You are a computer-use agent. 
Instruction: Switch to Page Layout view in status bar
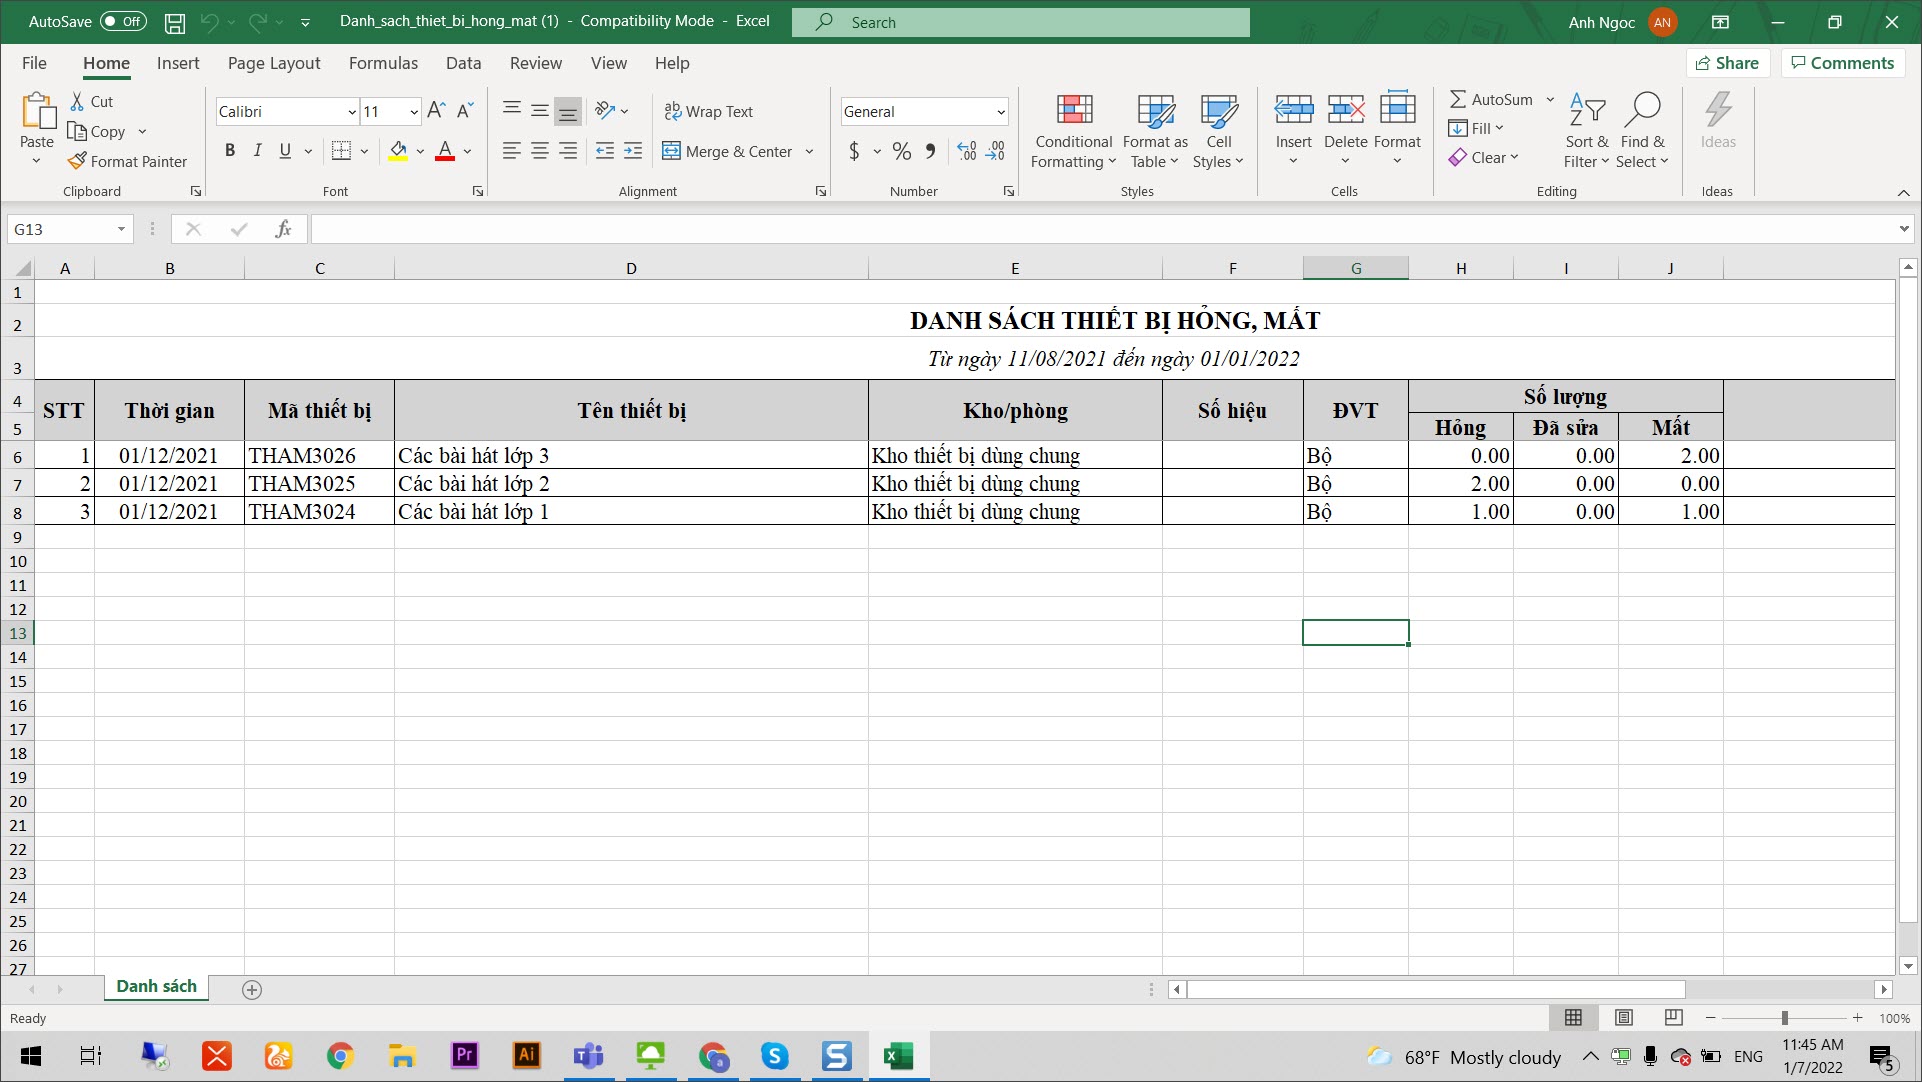point(1624,1017)
